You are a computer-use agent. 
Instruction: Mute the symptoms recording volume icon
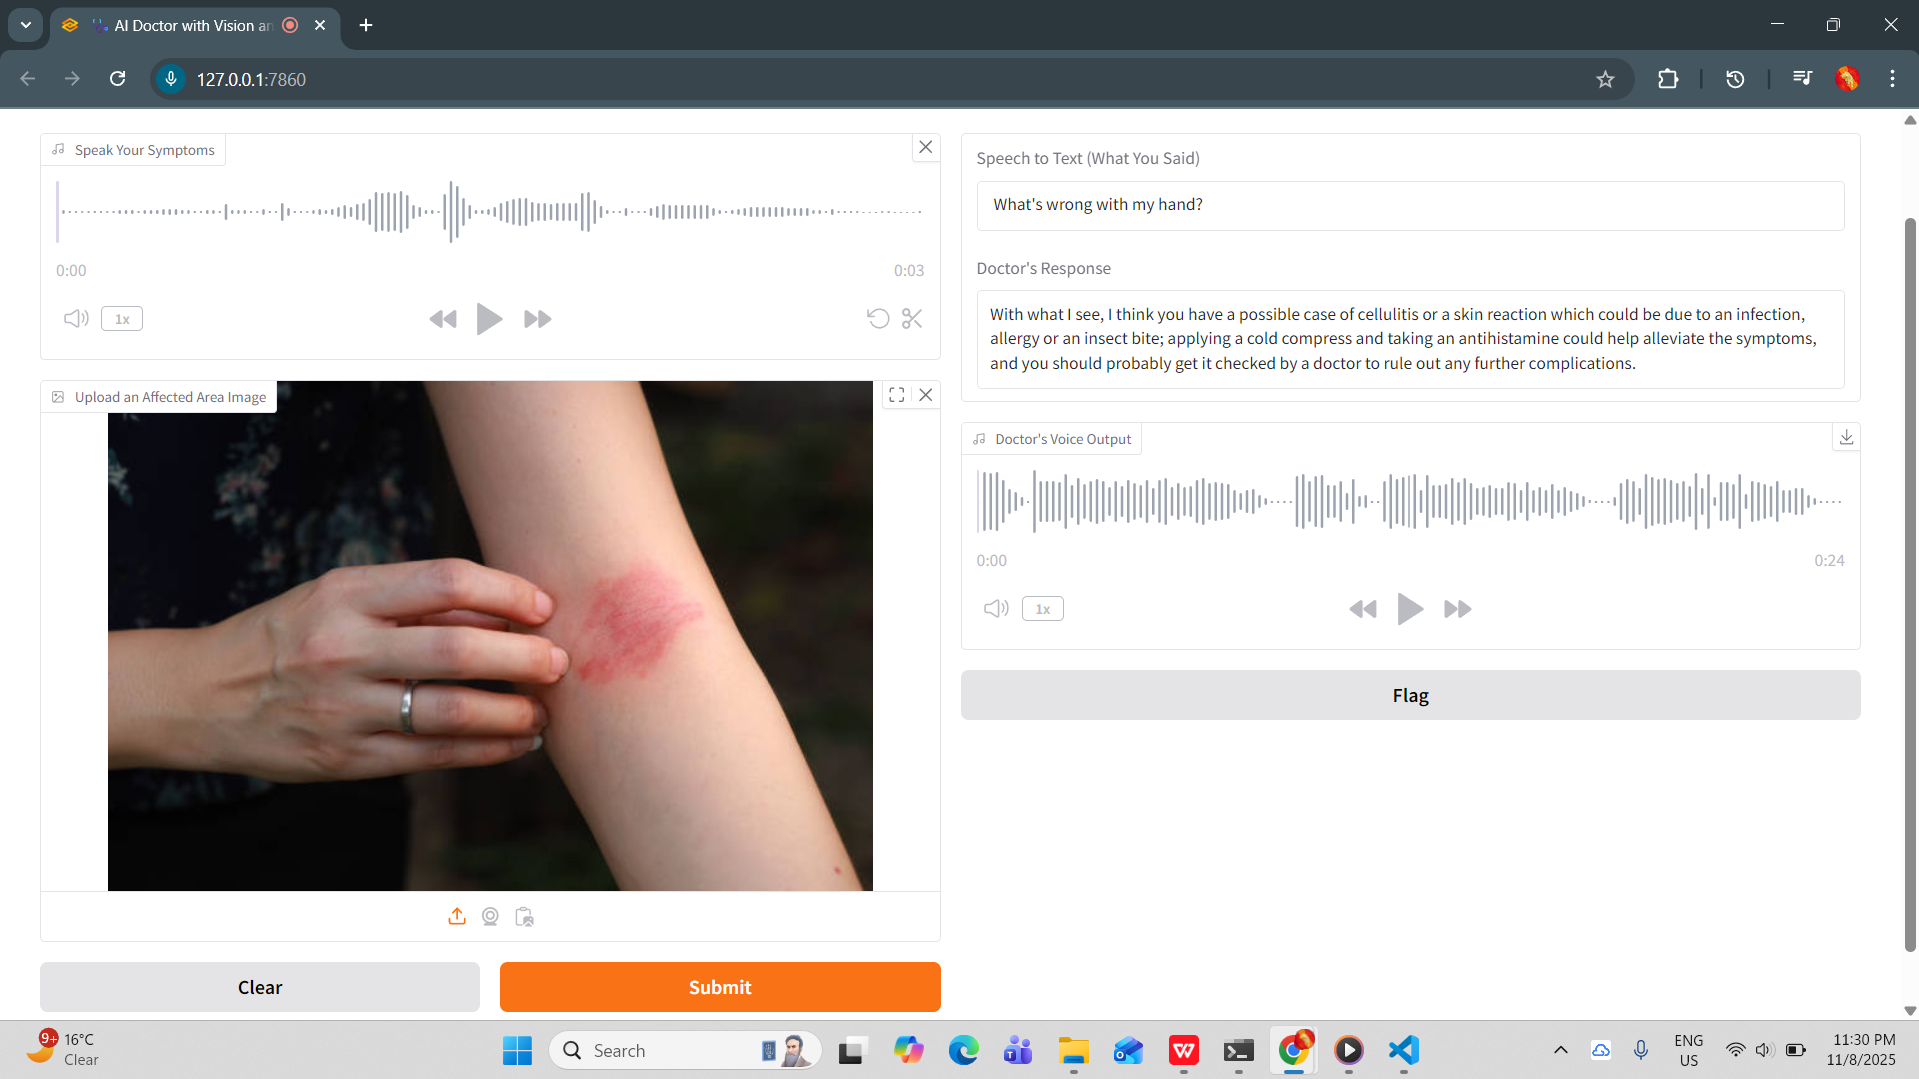tap(76, 319)
